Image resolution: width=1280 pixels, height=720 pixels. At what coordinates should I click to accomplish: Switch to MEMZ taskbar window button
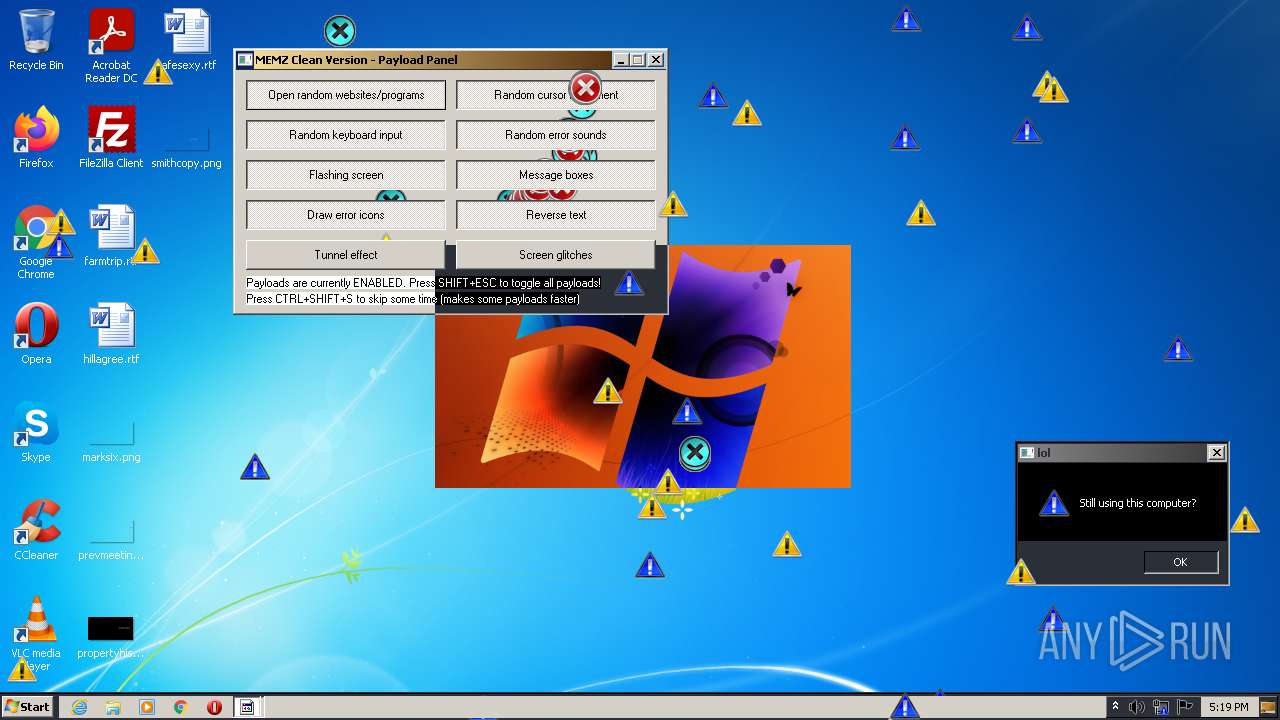pos(247,707)
